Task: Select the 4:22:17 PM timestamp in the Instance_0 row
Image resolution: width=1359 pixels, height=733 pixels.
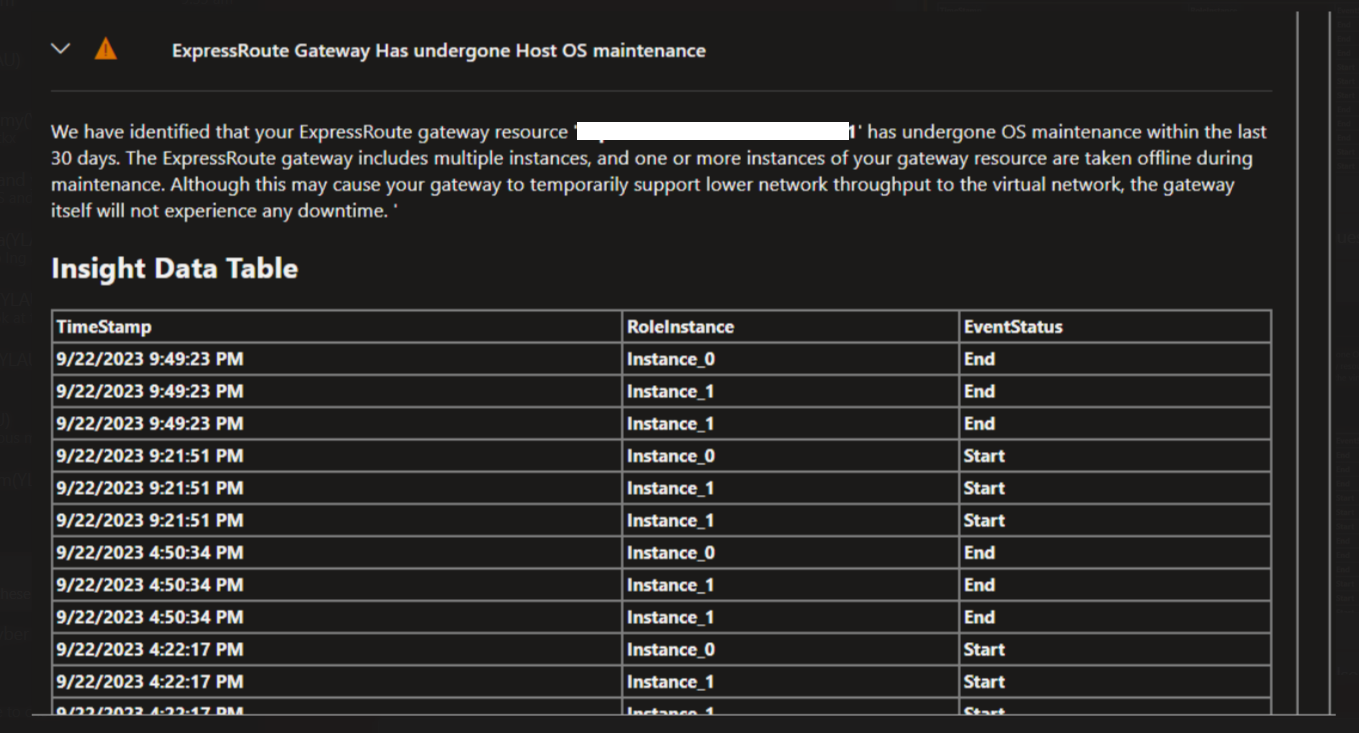Action: [150, 650]
